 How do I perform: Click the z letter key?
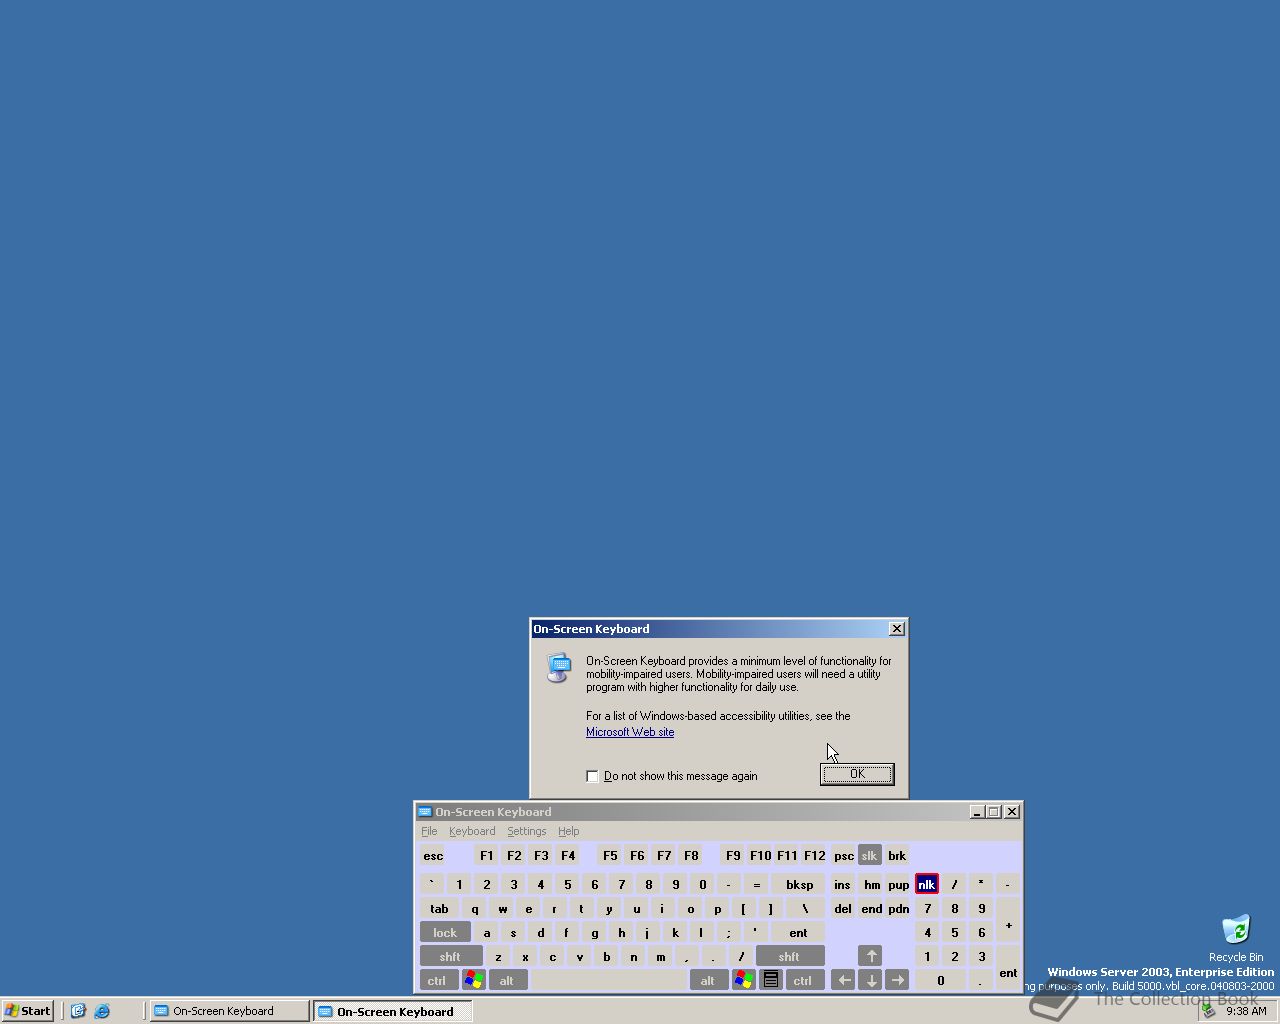pyautogui.click(x=498, y=956)
